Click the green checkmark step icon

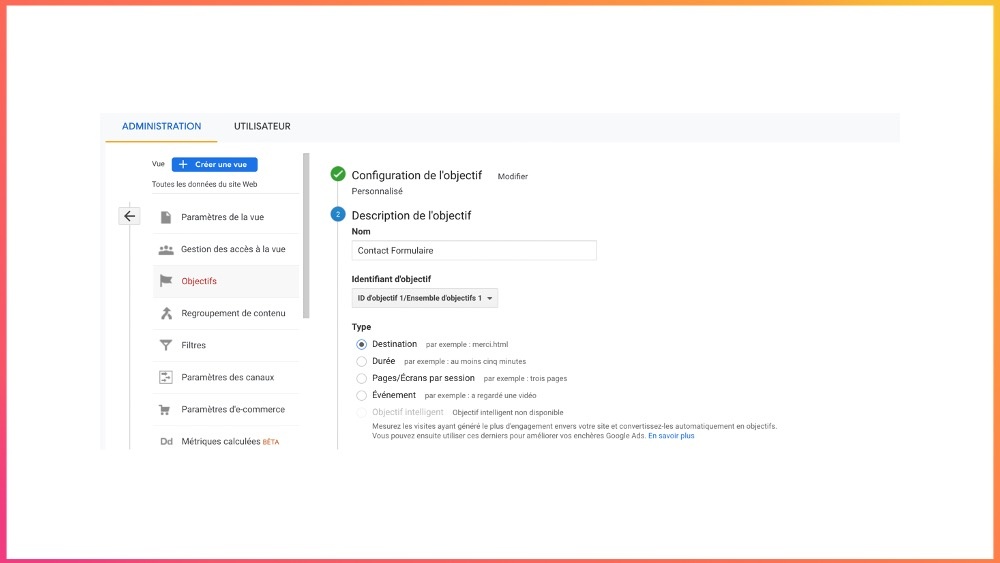click(338, 174)
